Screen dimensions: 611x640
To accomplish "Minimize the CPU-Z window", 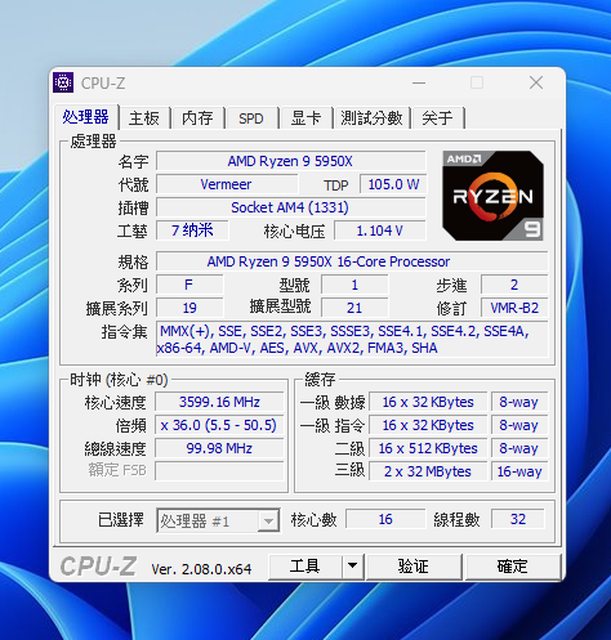I will pos(419,83).
